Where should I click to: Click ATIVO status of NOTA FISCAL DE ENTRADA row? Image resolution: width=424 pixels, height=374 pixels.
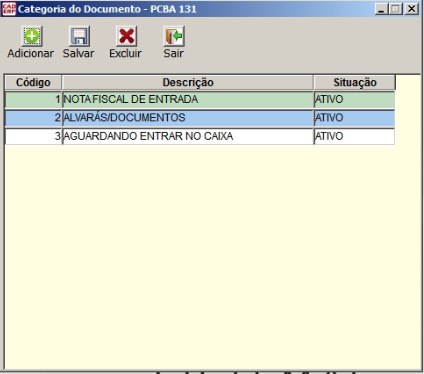tap(354, 99)
